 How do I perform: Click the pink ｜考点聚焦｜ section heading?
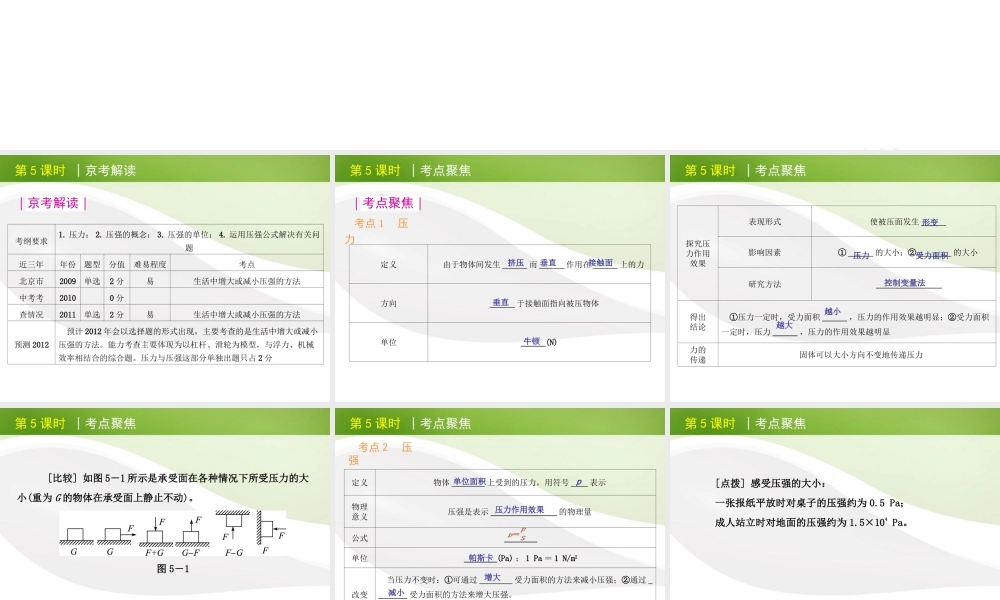389,203
